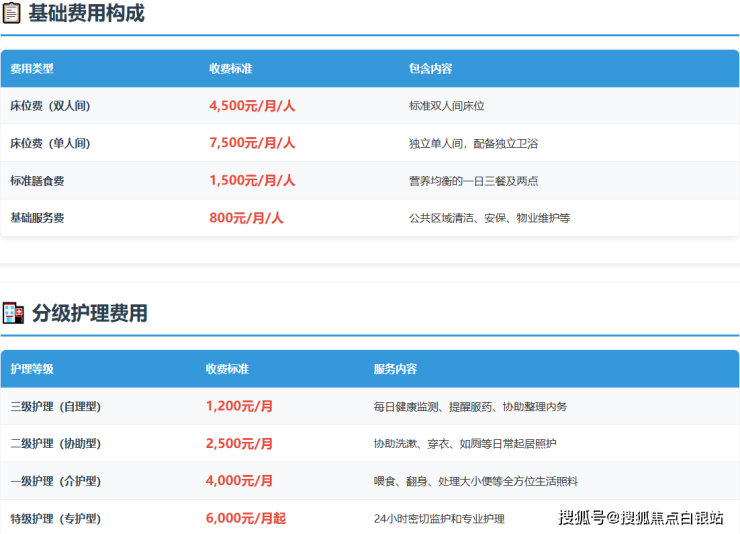Image resolution: width=740 pixels, height=534 pixels.
Task: Select the 标准膳食费 row label
Action: click(x=37, y=181)
